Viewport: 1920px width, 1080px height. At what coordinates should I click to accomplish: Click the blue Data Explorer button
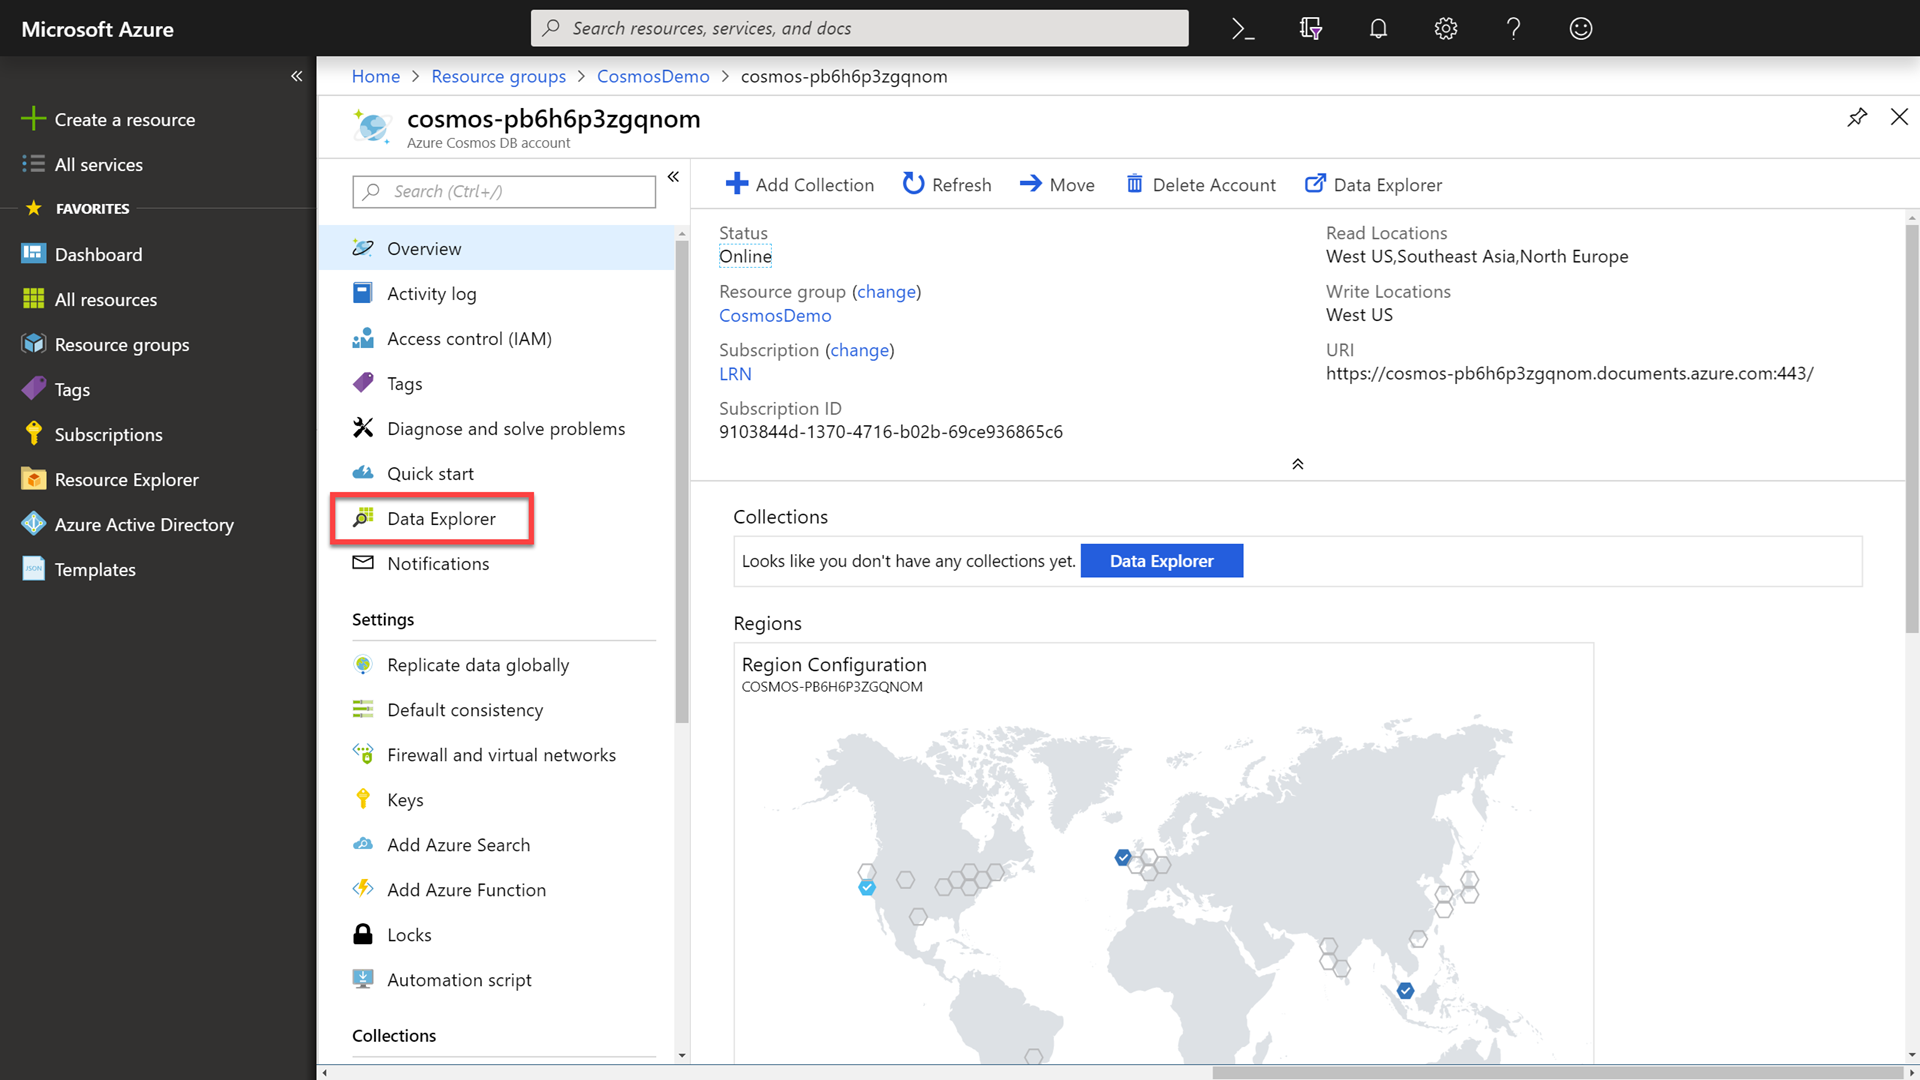point(1161,561)
